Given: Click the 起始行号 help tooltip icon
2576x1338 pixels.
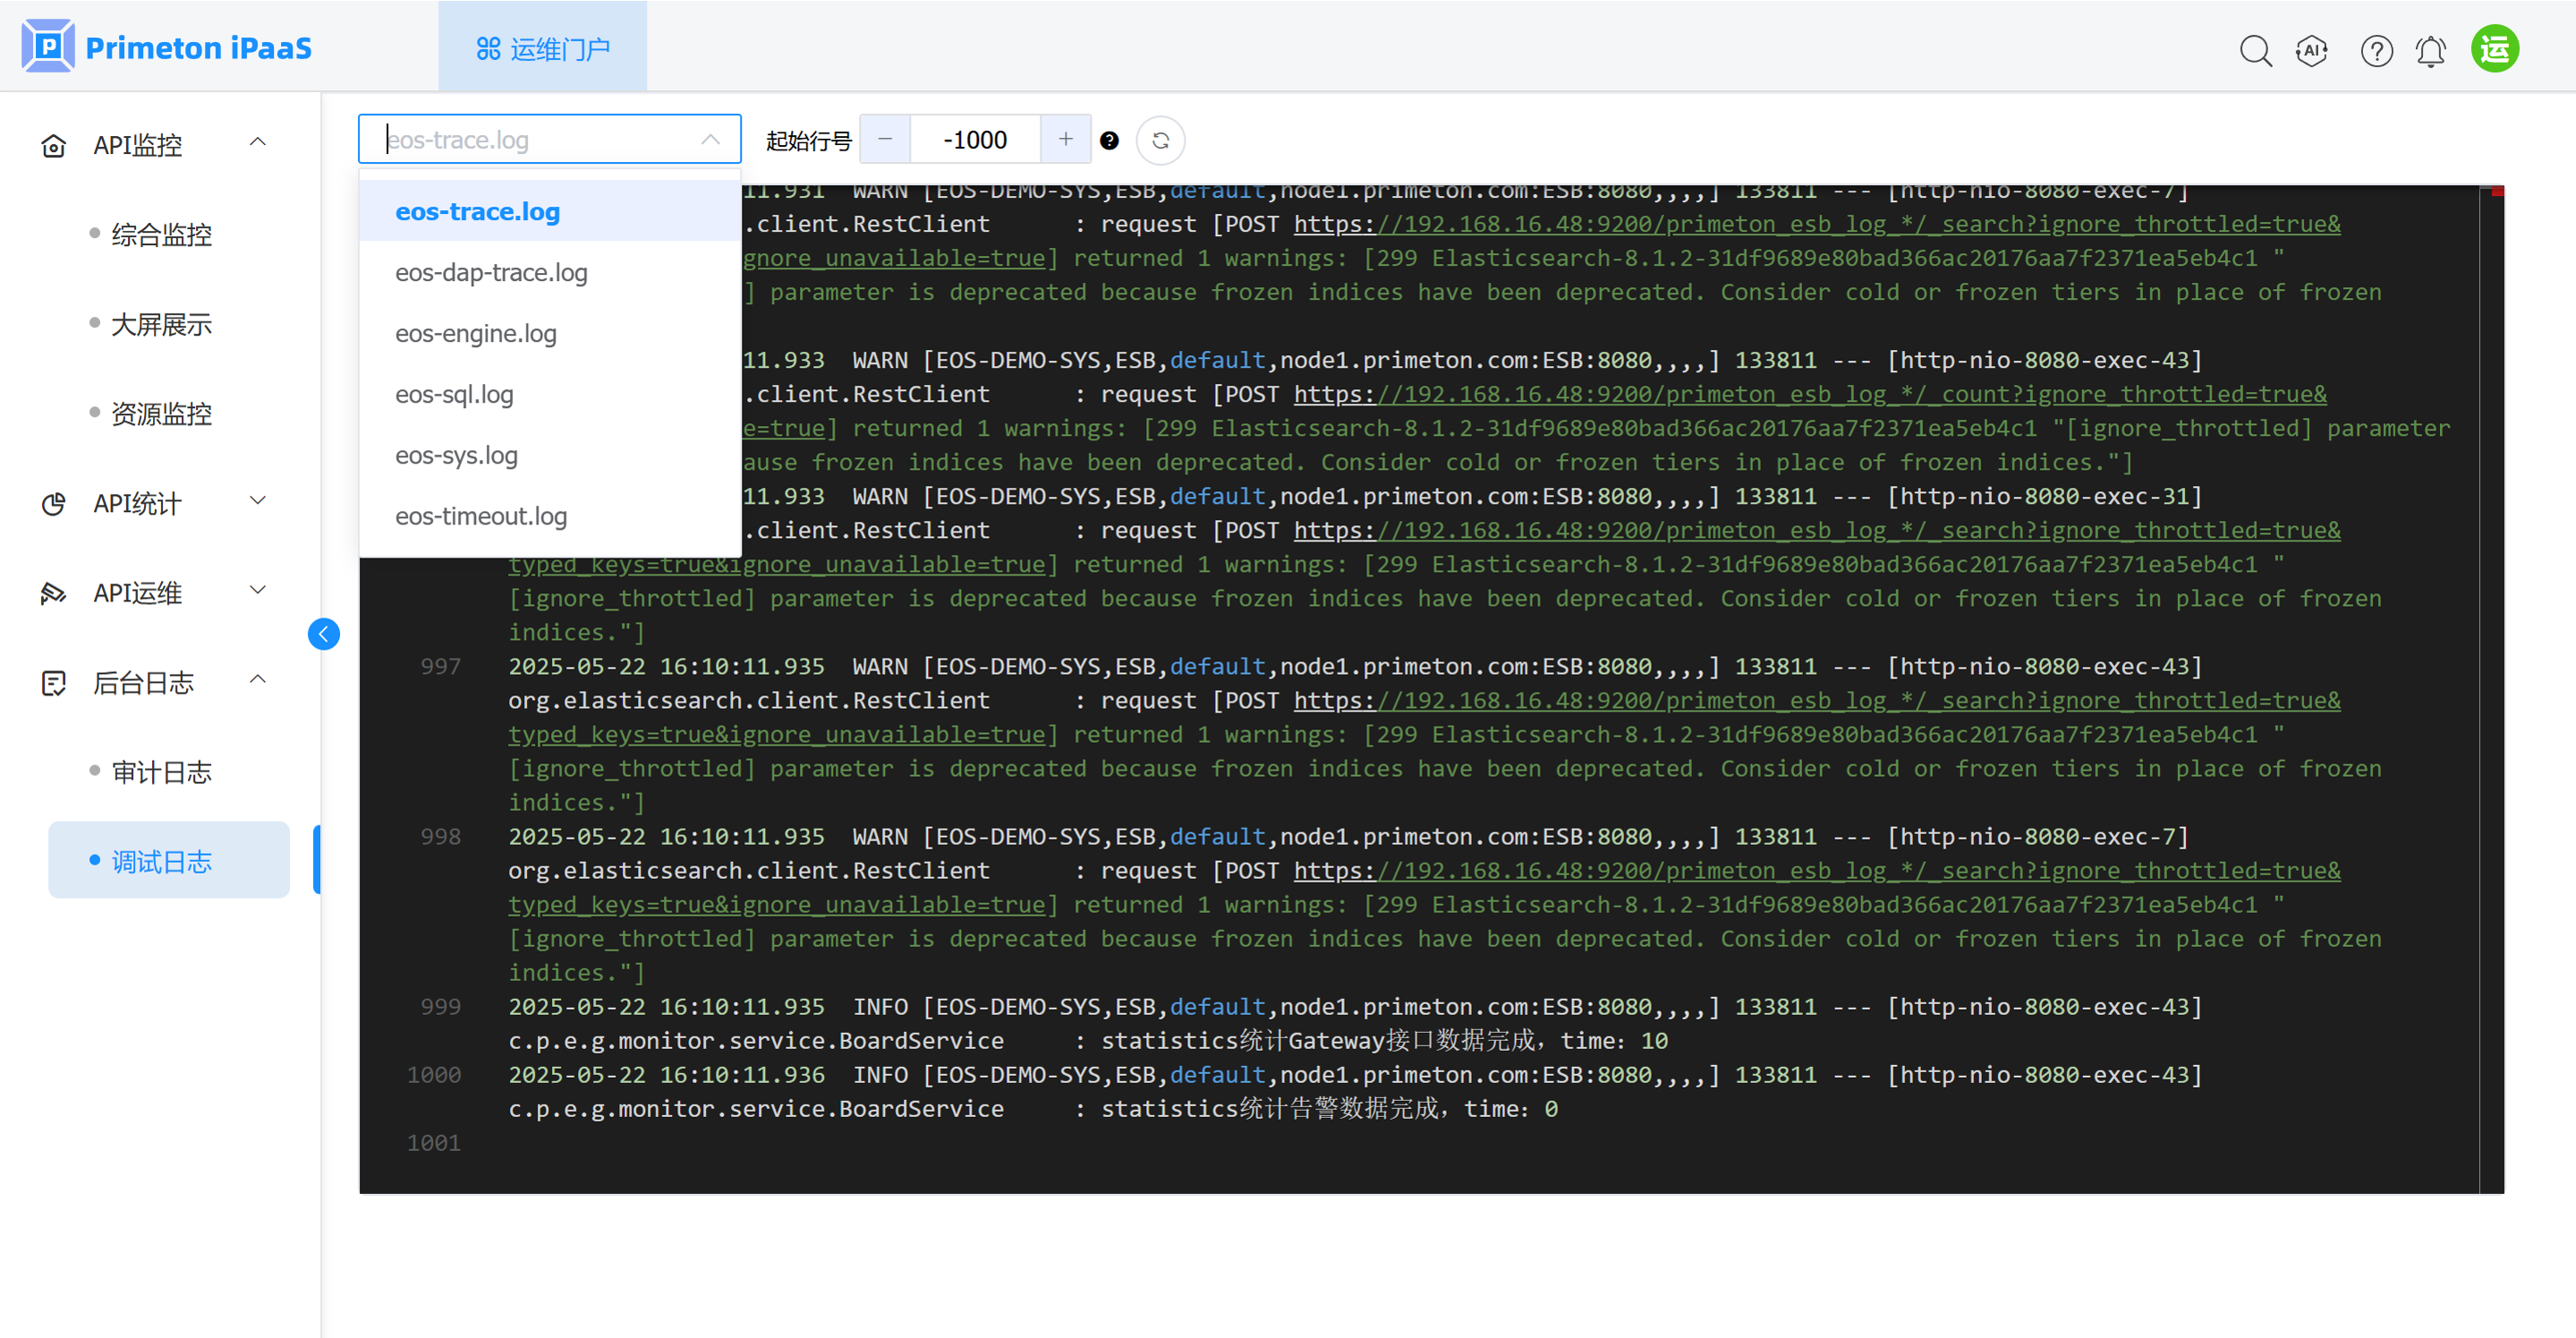Looking at the screenshot, I should 1109,140.
